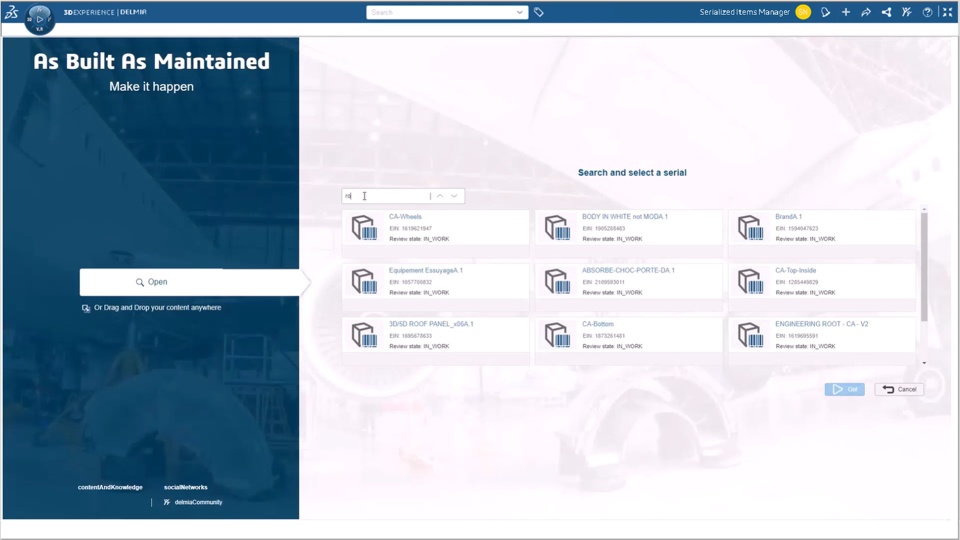Click the BrandA.1 serial item icon
The height and width of the screenshot is (540, 960).
coord(751,228)
